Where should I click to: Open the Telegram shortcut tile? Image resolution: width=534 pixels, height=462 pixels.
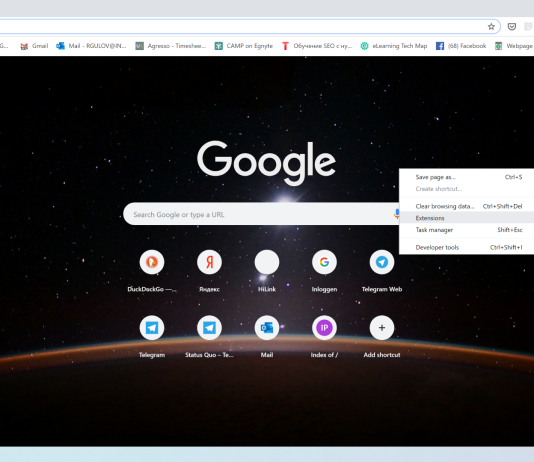pyautogui.click(x=152, y=328)
